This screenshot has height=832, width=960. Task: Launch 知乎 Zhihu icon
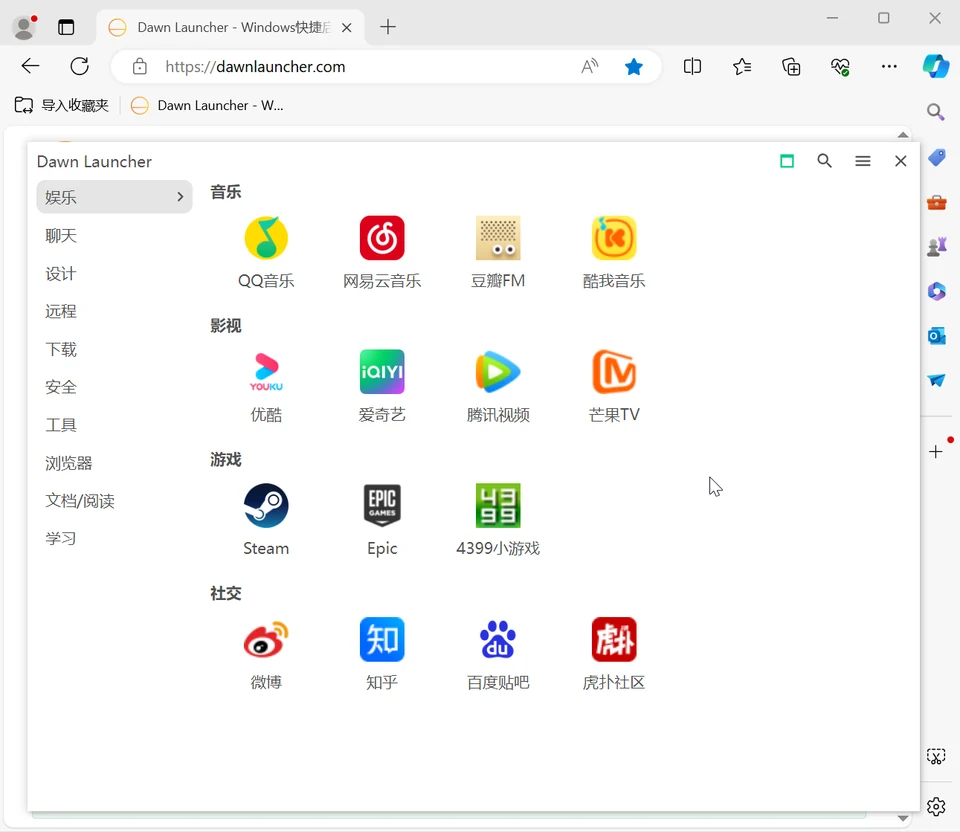coord(382,639)
